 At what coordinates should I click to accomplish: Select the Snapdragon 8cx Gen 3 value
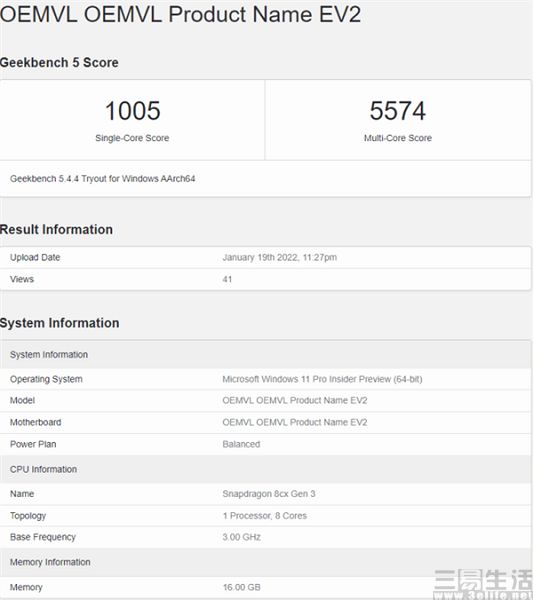[269, 494]
